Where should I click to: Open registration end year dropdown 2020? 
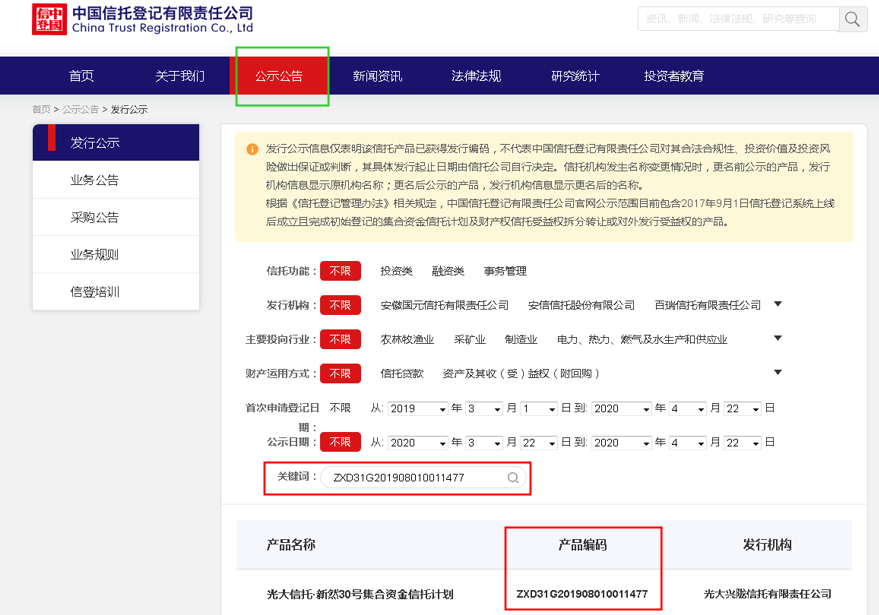tap(621, 409)
